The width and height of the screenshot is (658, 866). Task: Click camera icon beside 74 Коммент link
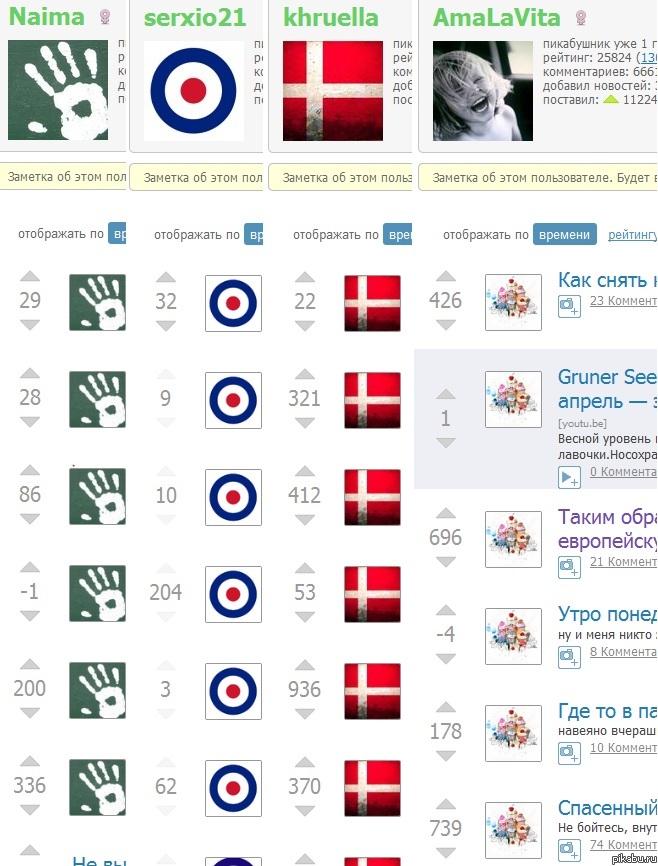(569, 849)
